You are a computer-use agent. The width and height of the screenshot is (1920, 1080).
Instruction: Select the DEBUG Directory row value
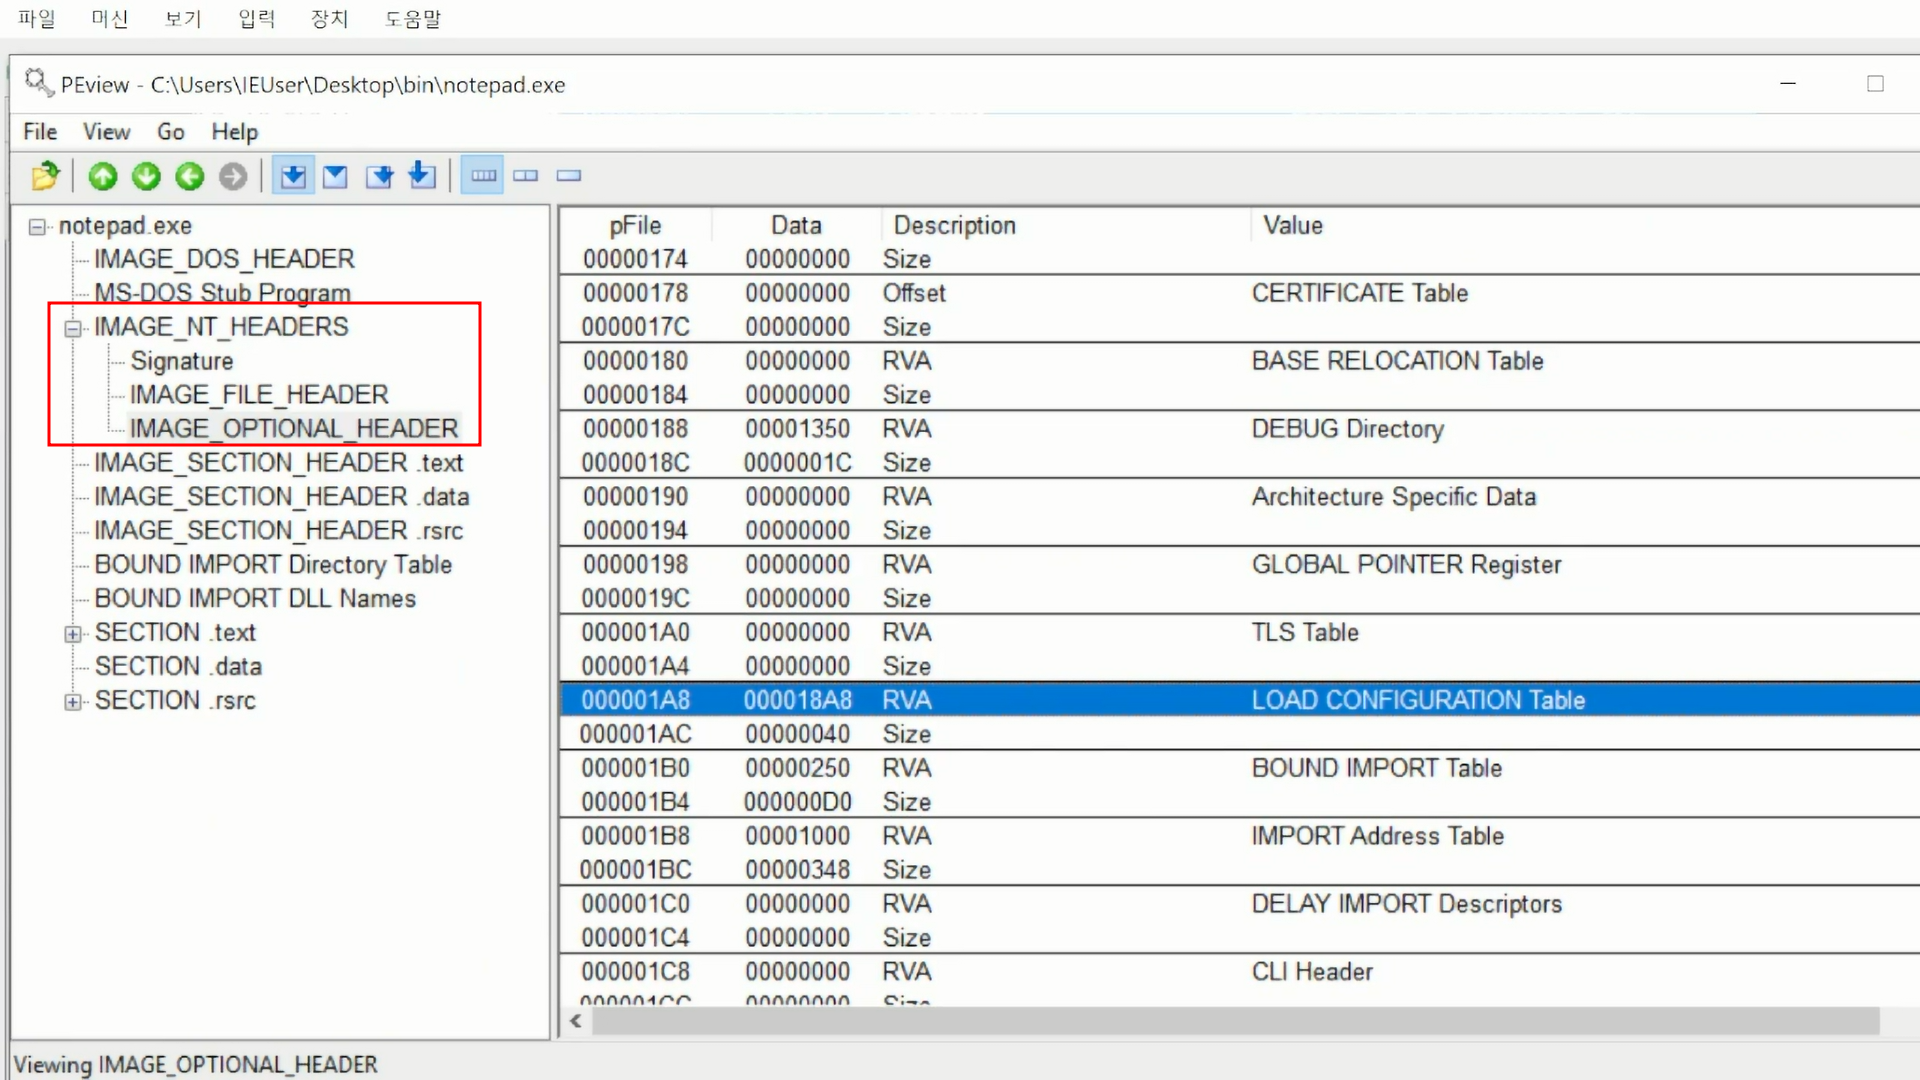[x=1347, y=429]
